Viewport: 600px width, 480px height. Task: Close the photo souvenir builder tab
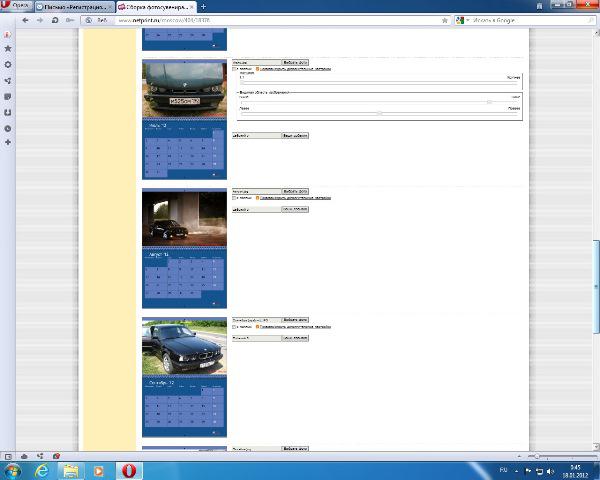coord(192,7)
